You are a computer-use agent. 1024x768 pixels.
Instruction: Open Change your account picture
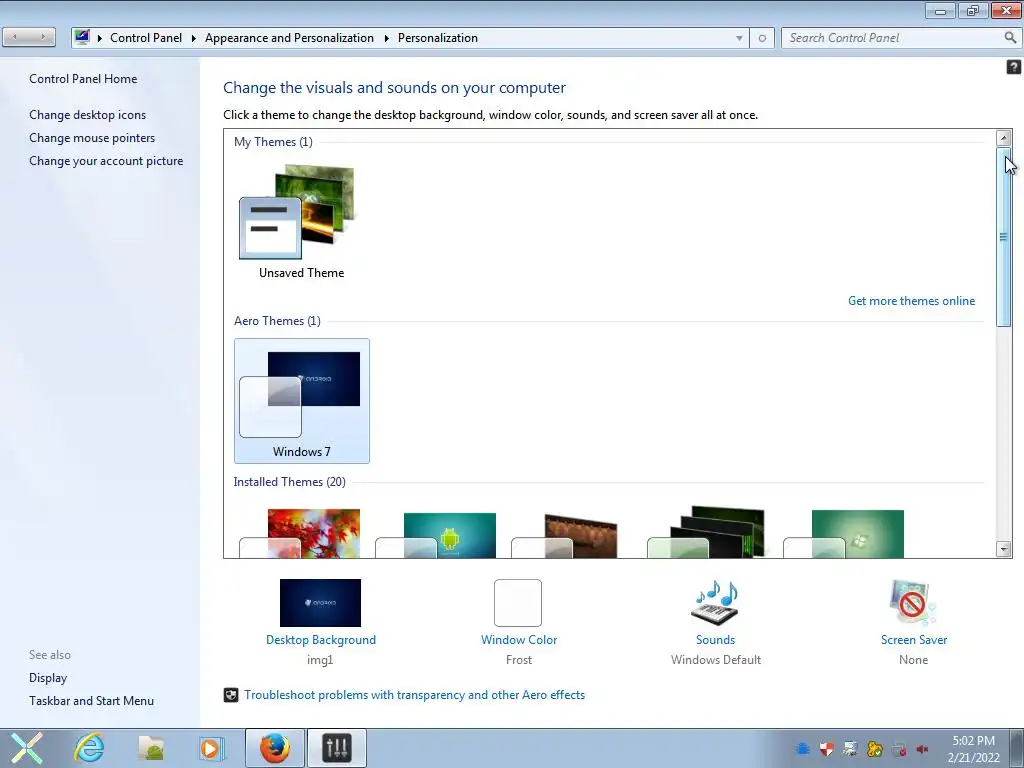click(x=106, y=161)
